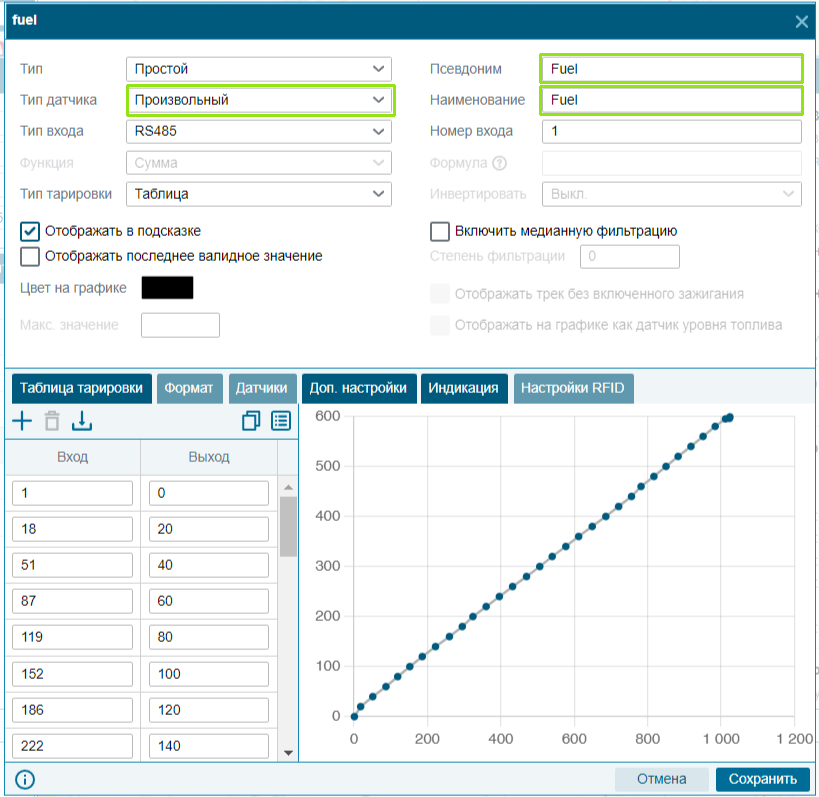This screenshot has width=819, height=797.
Task: Select Выход cell with value 0
Action: [209, 493]
